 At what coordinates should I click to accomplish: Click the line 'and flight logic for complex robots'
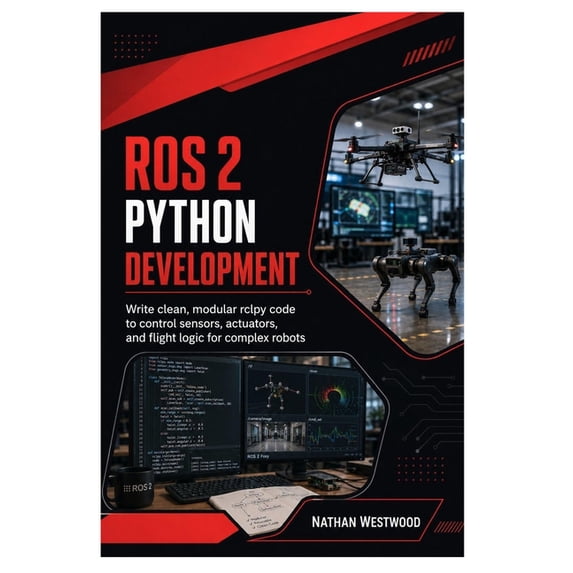[215, 338]
